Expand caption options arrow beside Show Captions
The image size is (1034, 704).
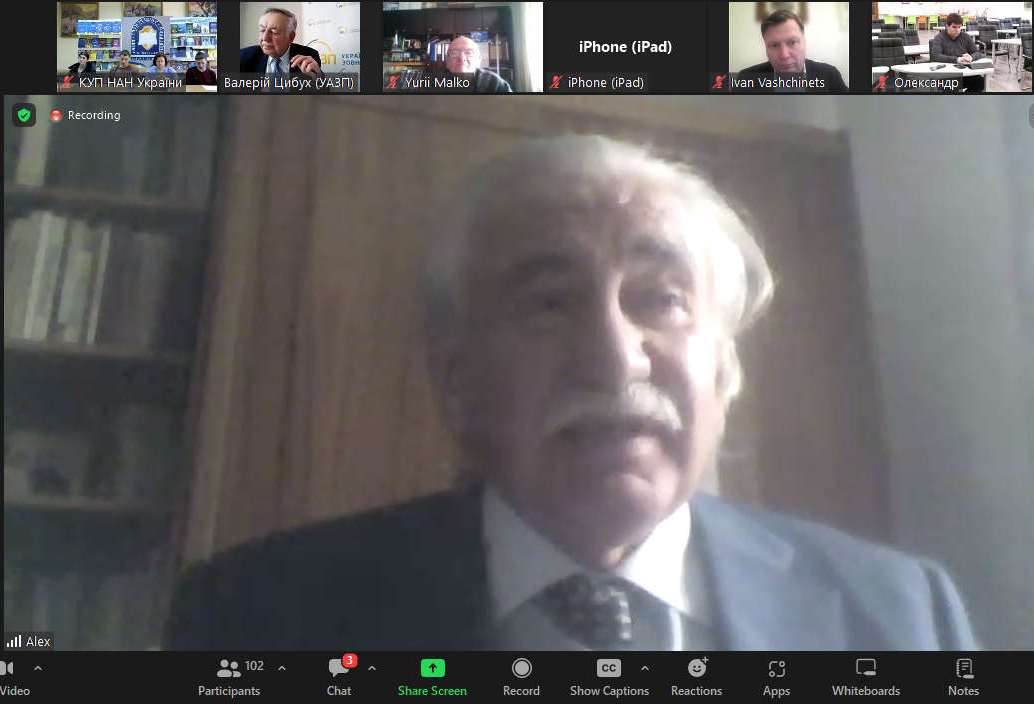coord(645,668)
